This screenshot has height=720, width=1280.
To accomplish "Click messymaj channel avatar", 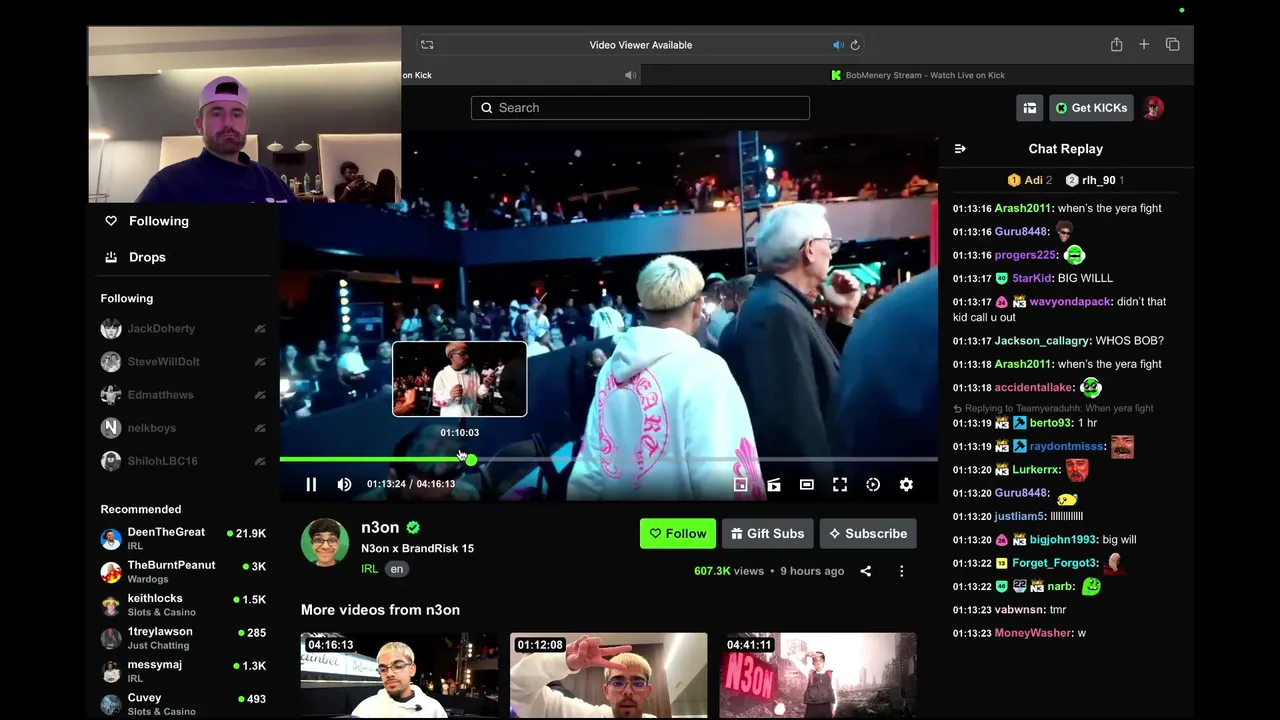I will [x=111, y=671].
